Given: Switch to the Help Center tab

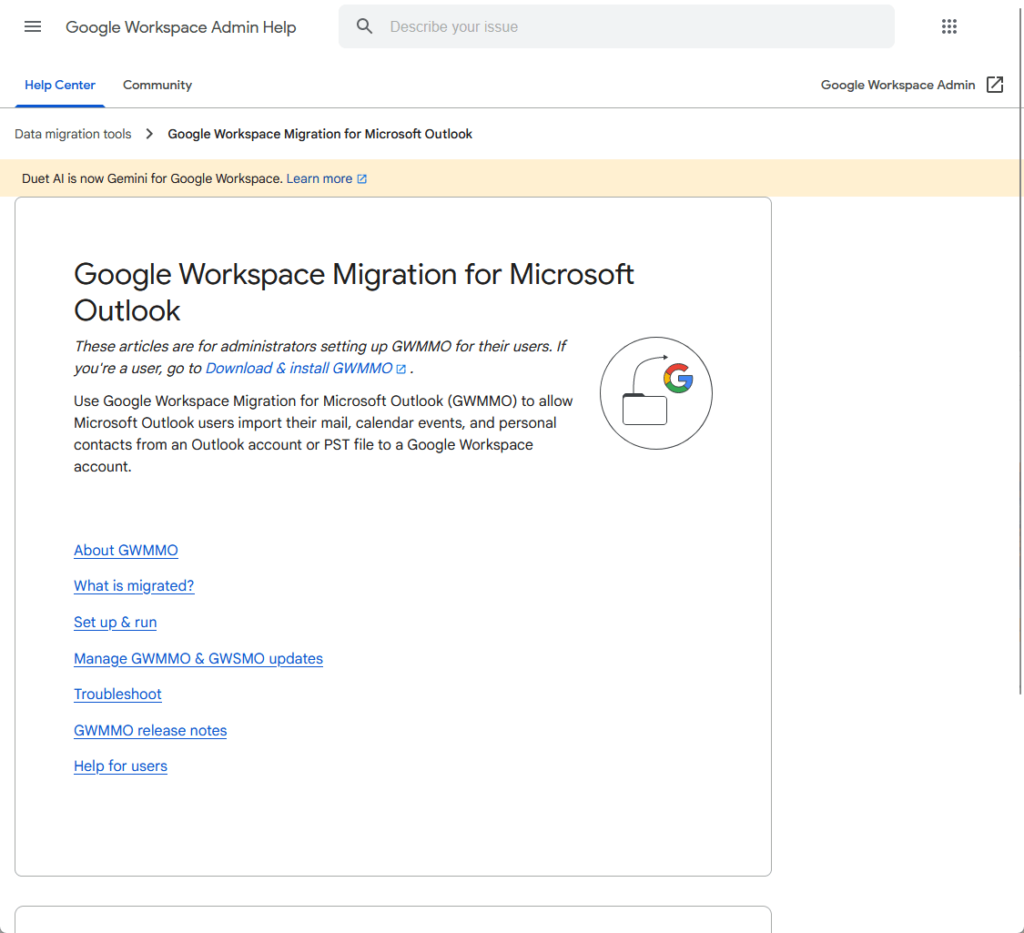Looking at the screenshot, I should pyautogui.click(x=60, y=85).
